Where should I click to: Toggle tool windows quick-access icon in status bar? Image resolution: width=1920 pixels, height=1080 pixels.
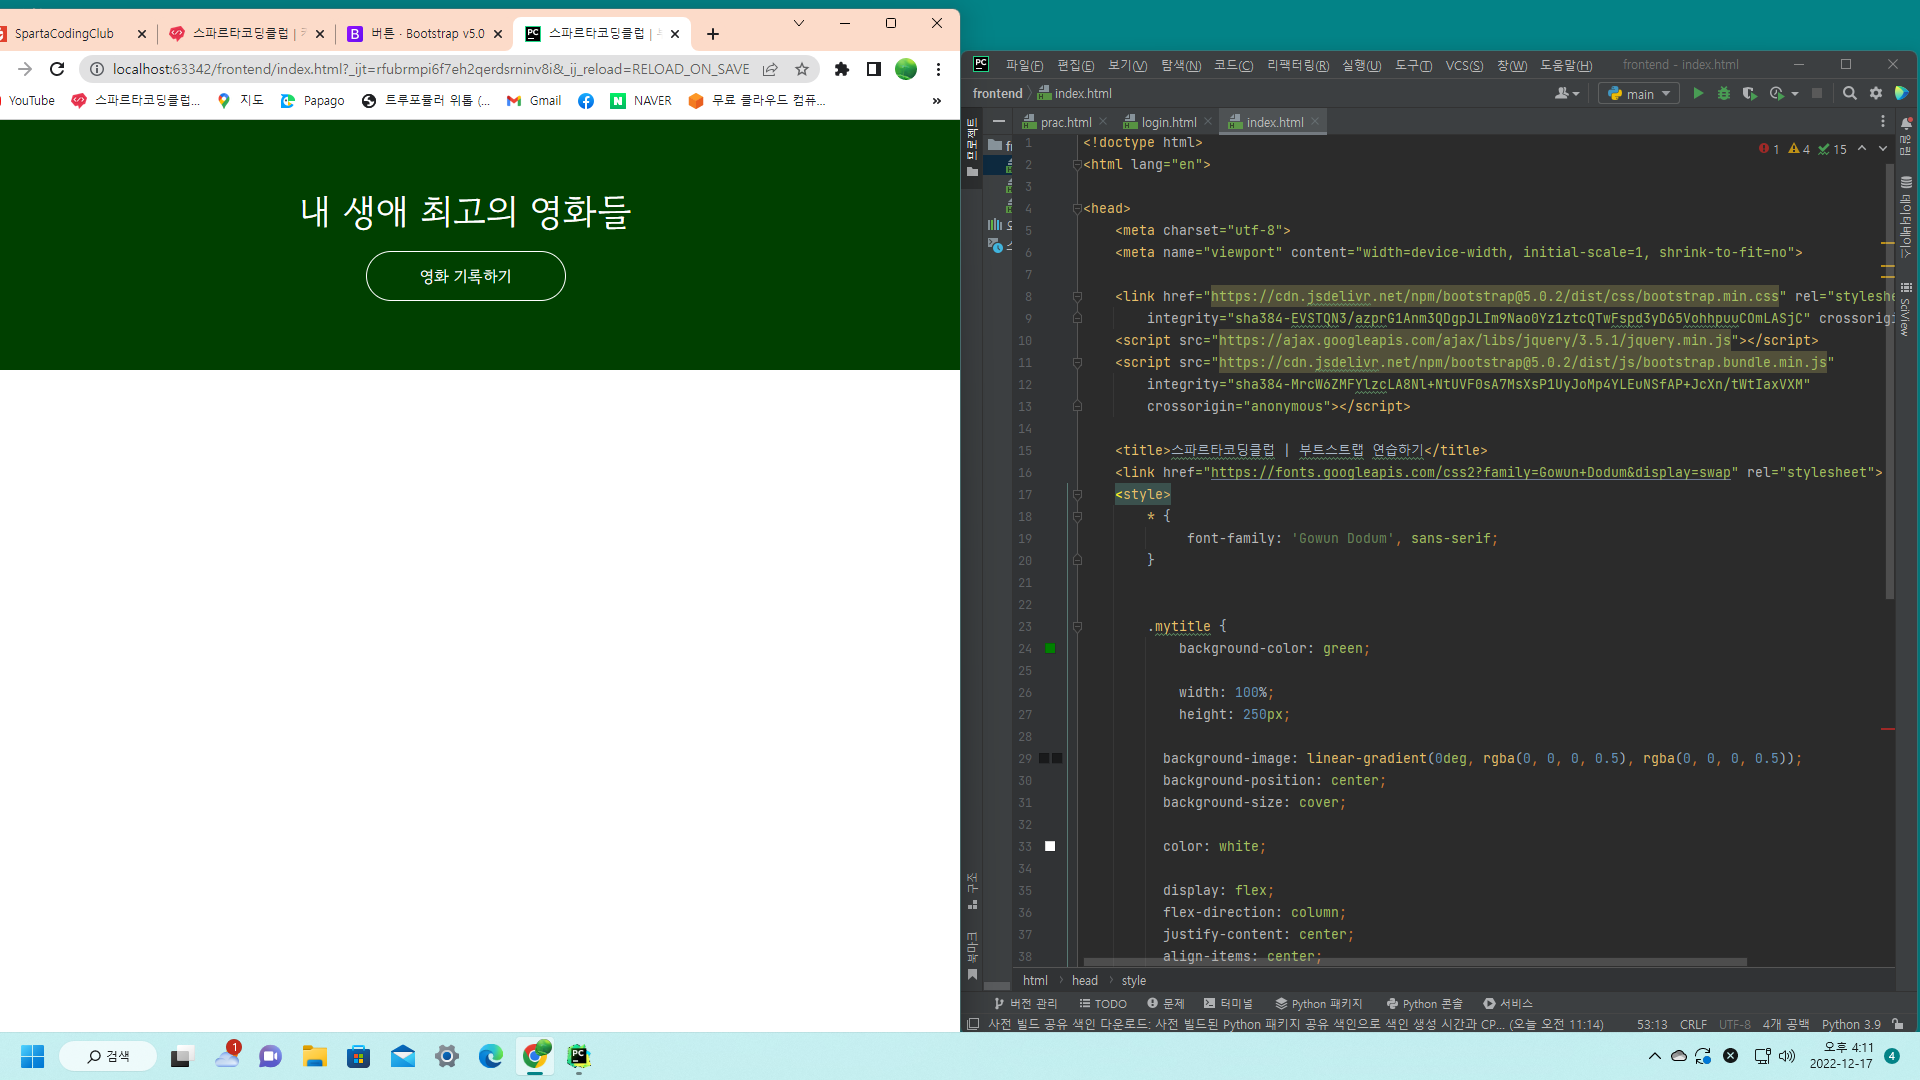point(973,1024)
